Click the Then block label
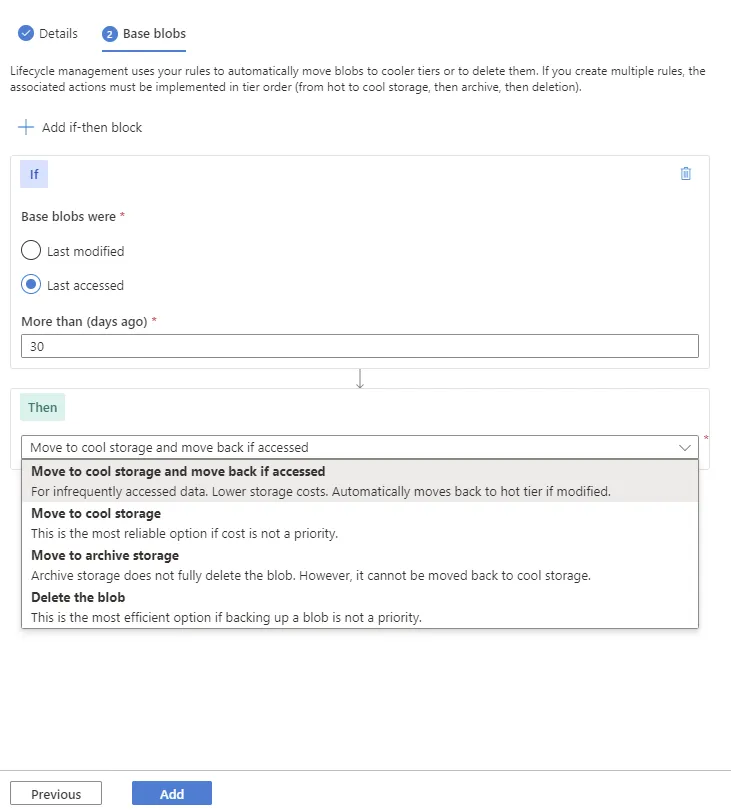Screen dimensions: 731x810 [42, 407]
